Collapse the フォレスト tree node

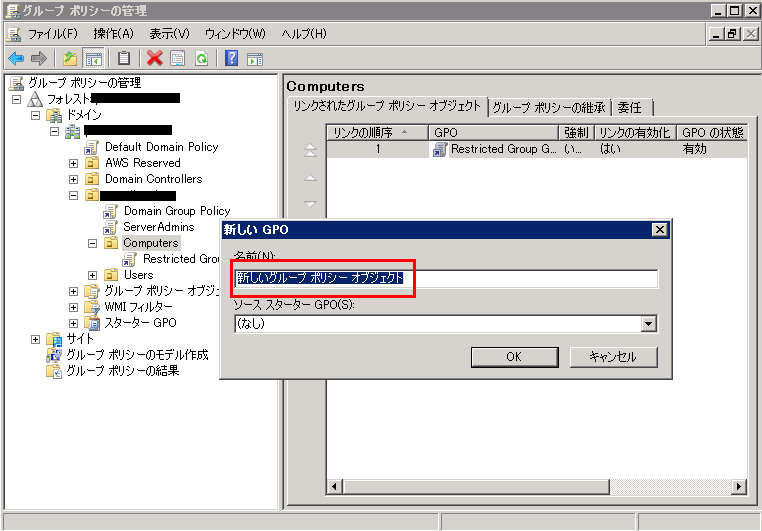17,100
